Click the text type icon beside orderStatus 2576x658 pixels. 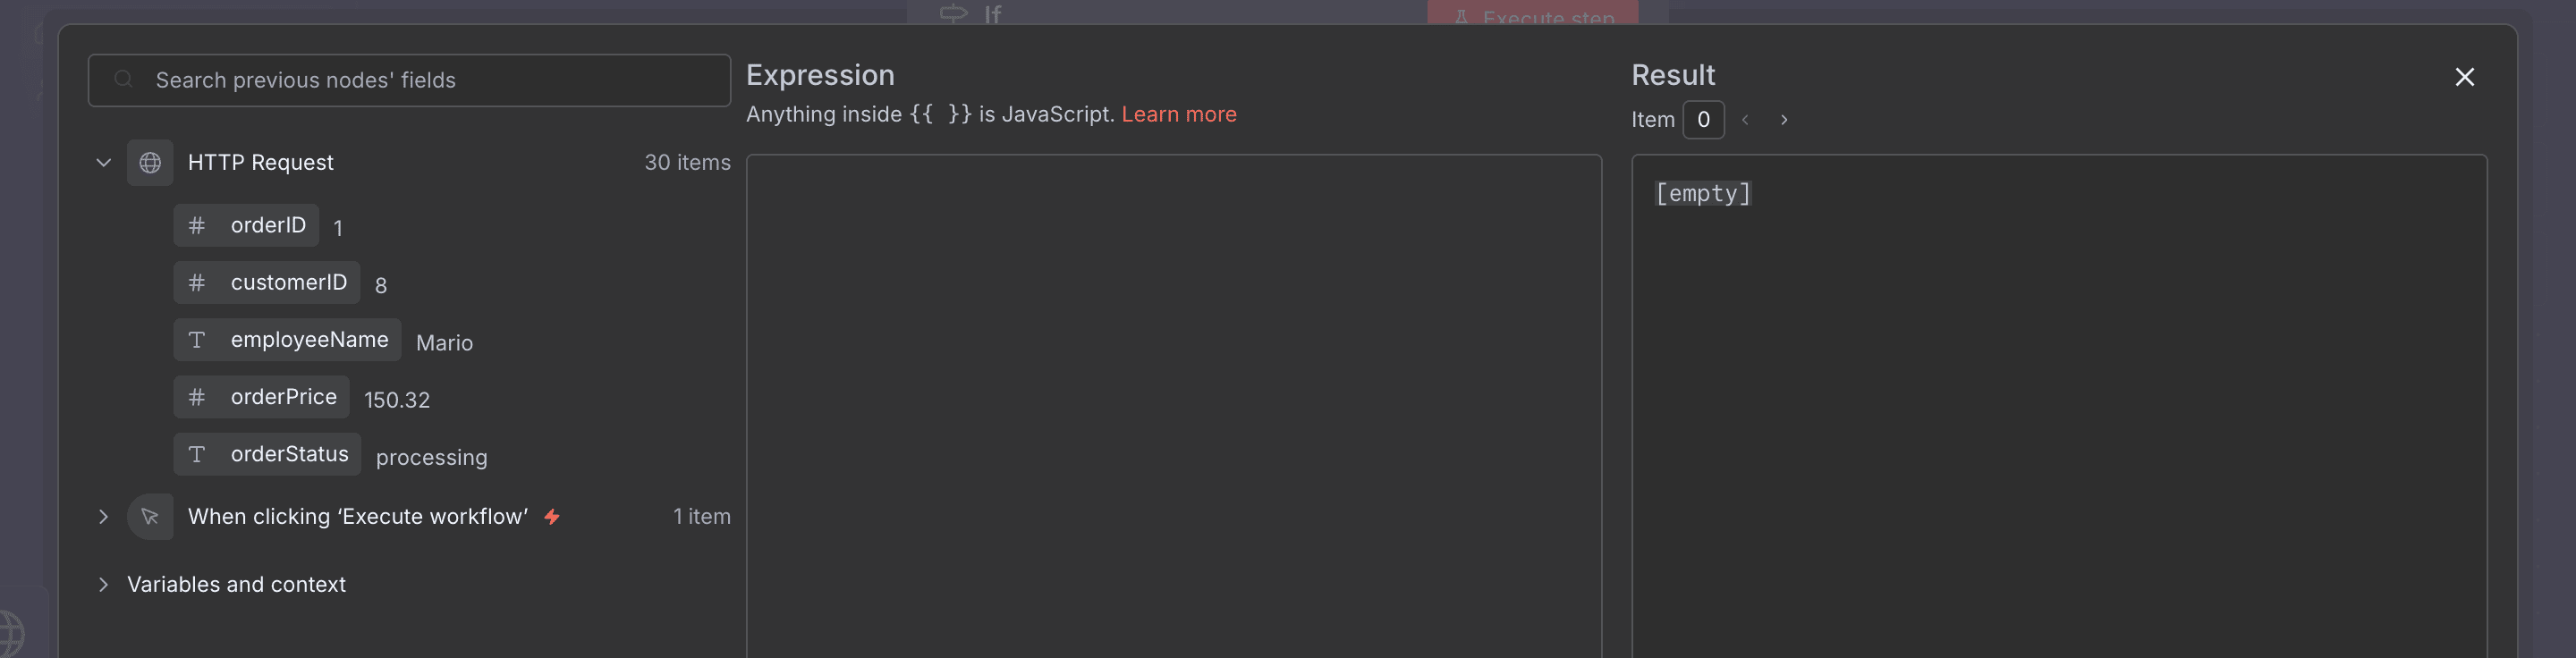tap(197, 454)
